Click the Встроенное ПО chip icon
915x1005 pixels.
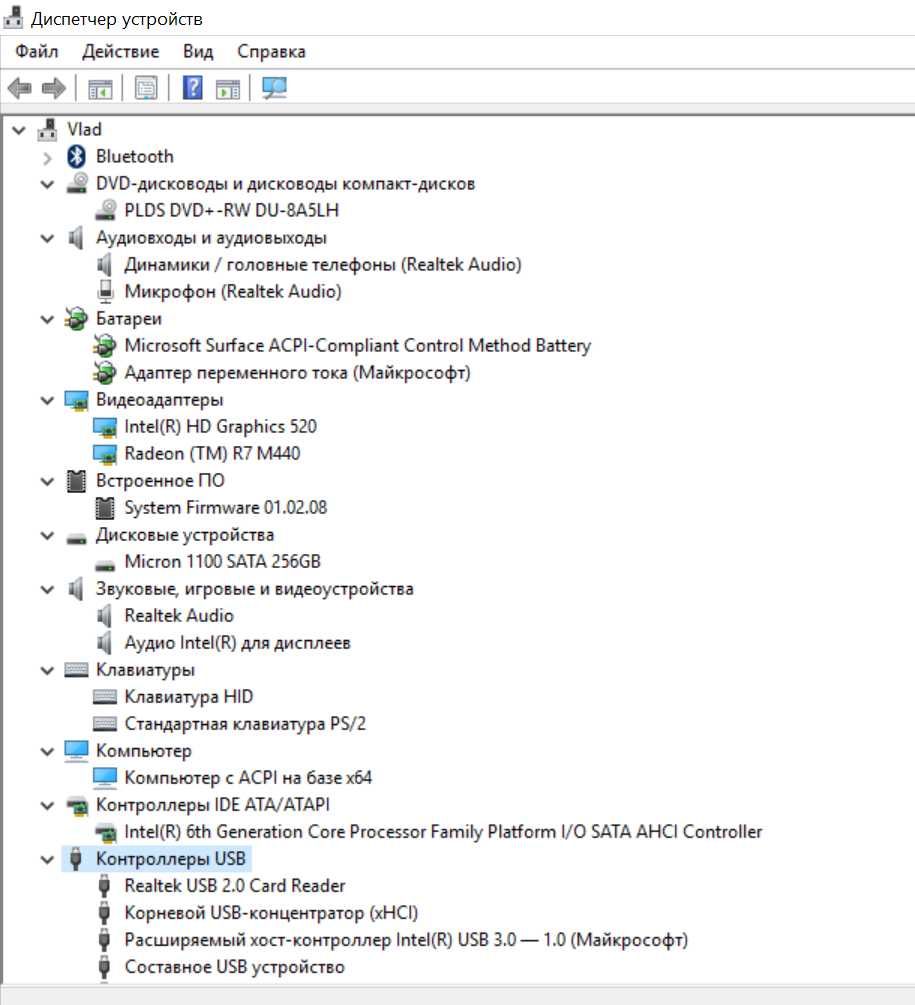pyautogui.click(x=76, y=481)
